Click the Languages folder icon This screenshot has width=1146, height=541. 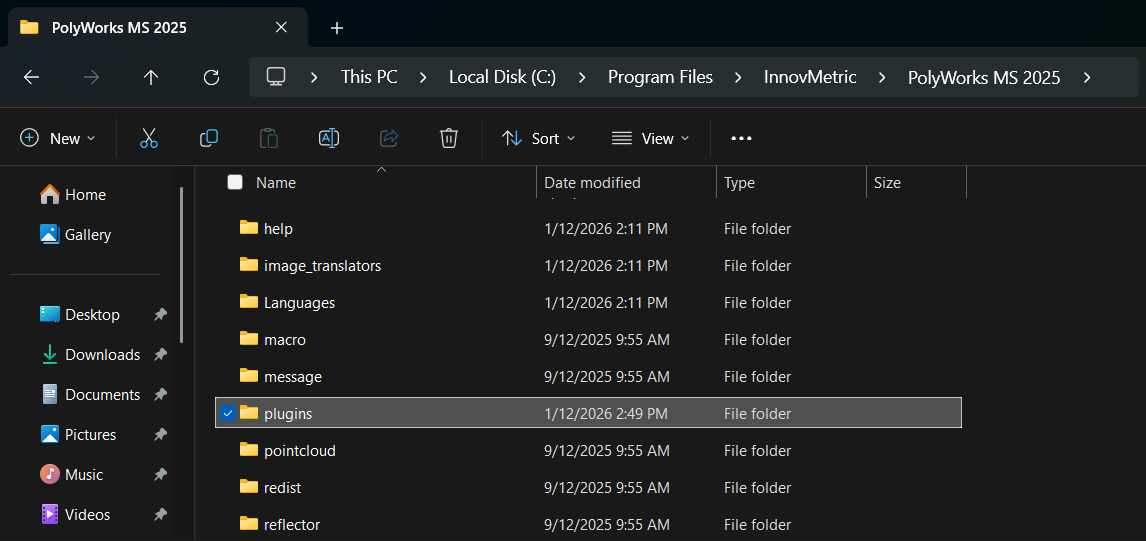(249, 302)
